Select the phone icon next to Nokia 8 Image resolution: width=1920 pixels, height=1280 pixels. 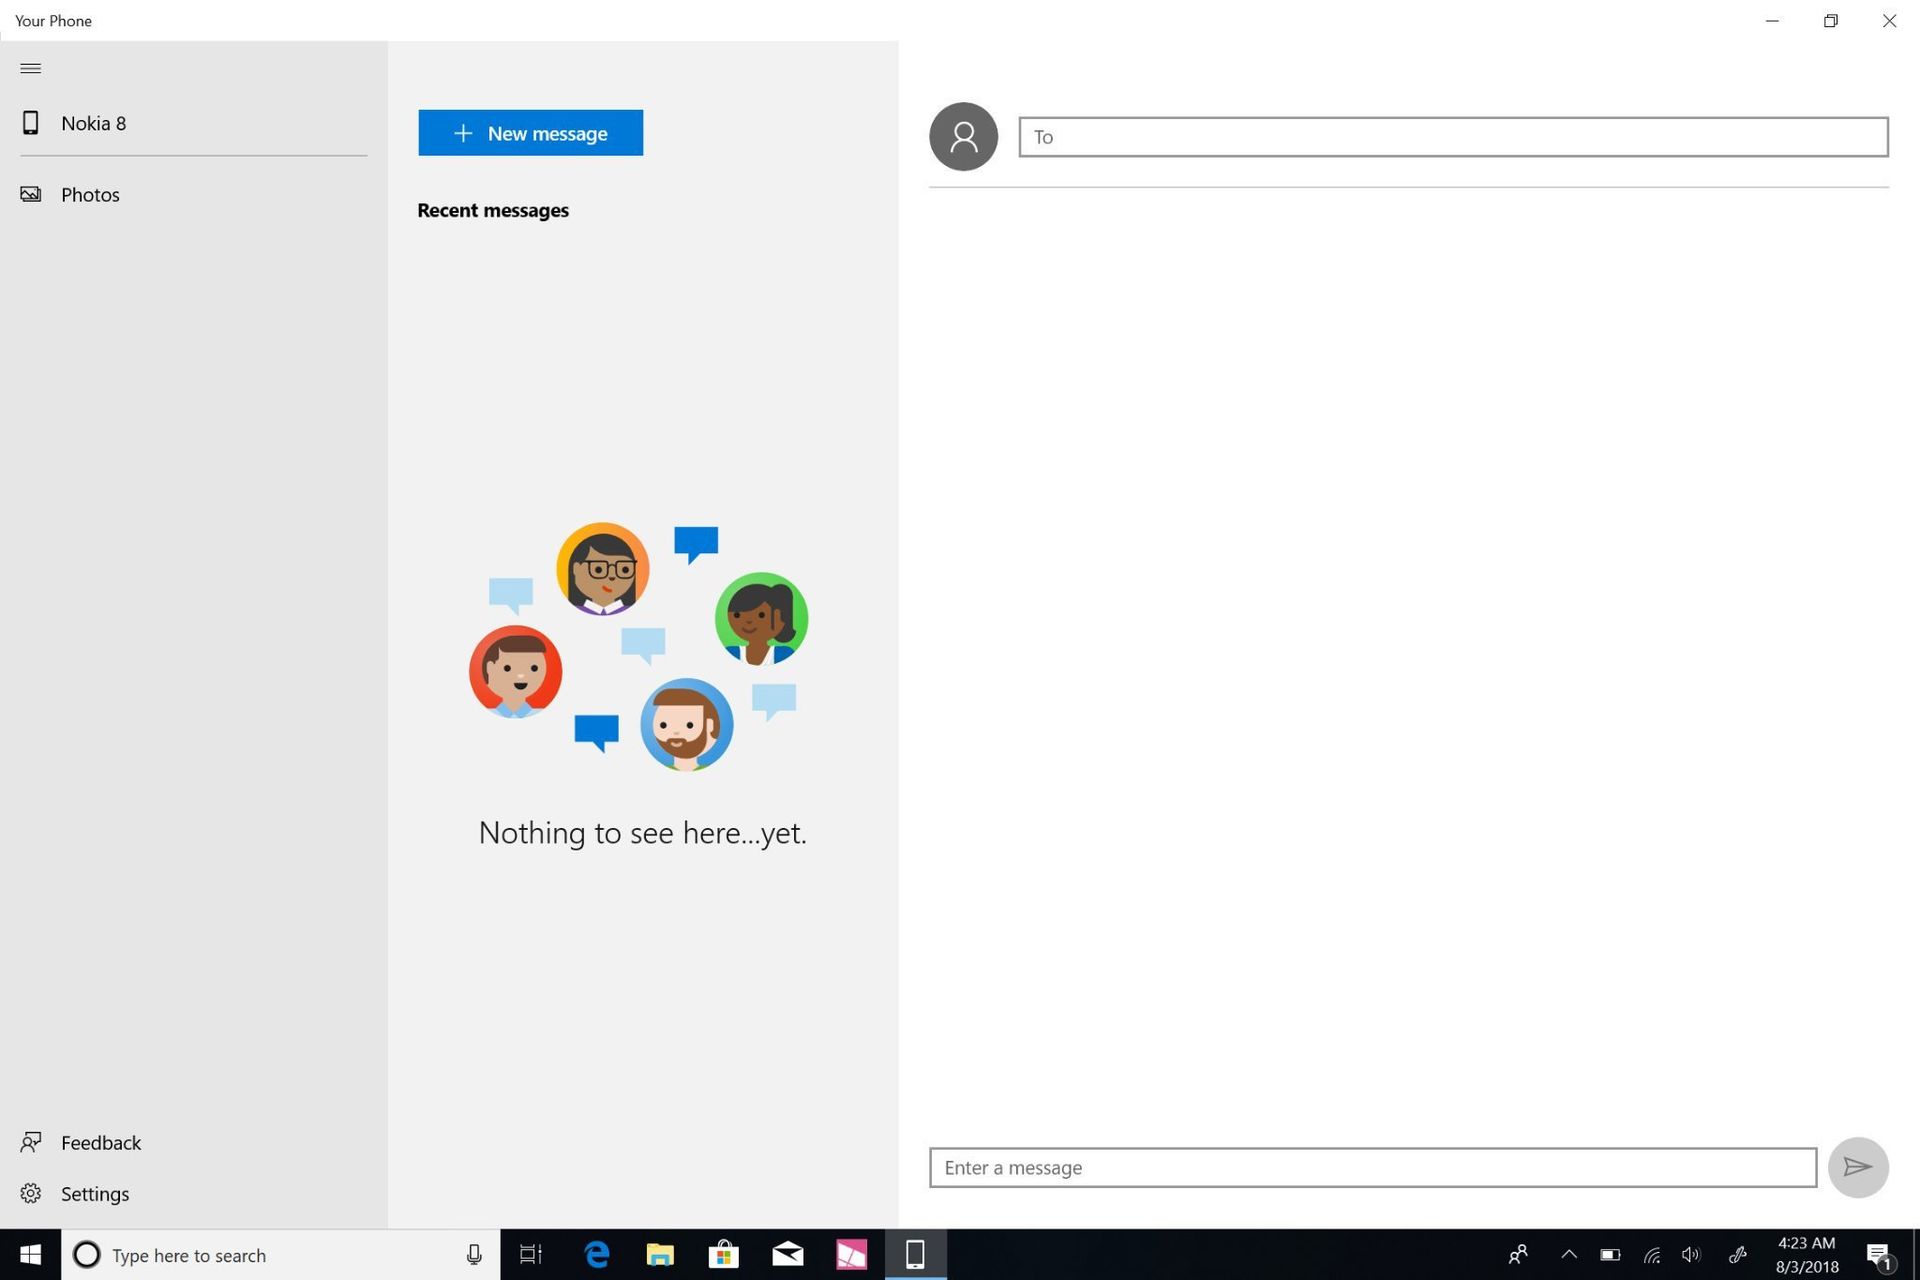tap(31, 122)
